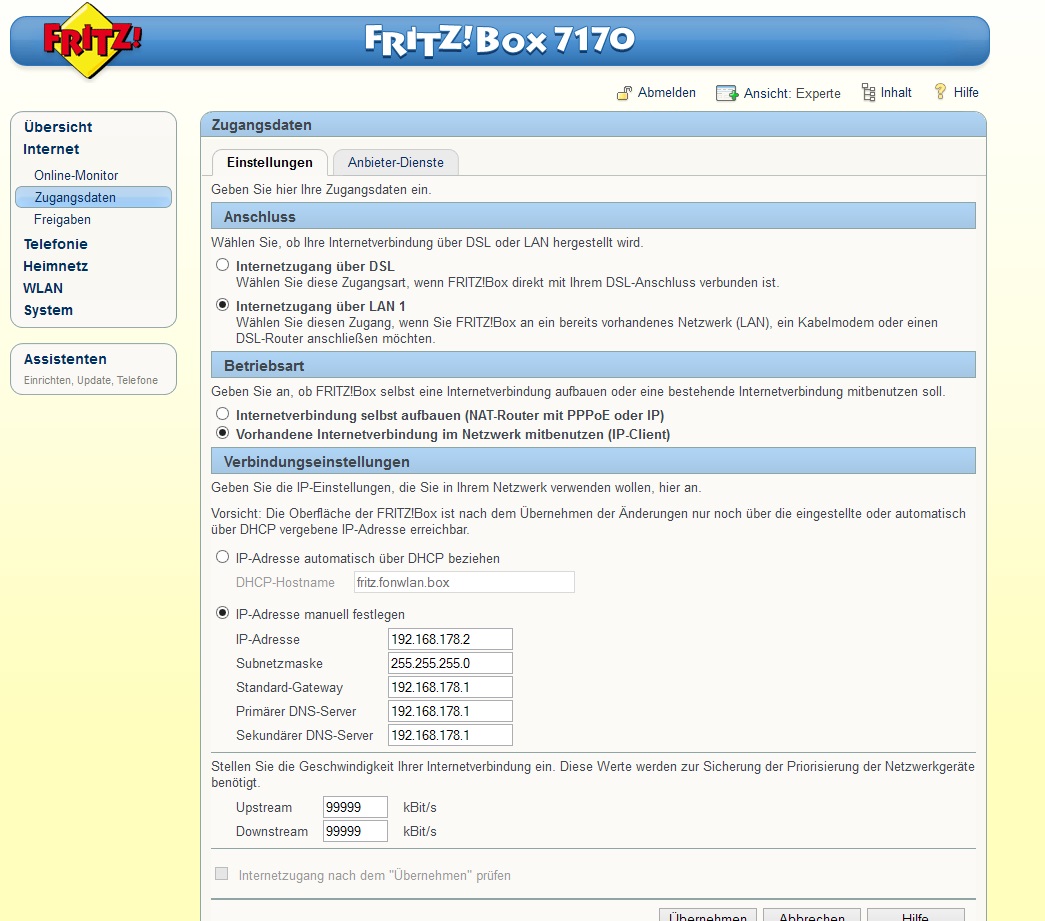Screen dimensions: 1045x921
Task: Click the Abmelden padlock icon
Action: pyautogui.click(x=624, y=93)
